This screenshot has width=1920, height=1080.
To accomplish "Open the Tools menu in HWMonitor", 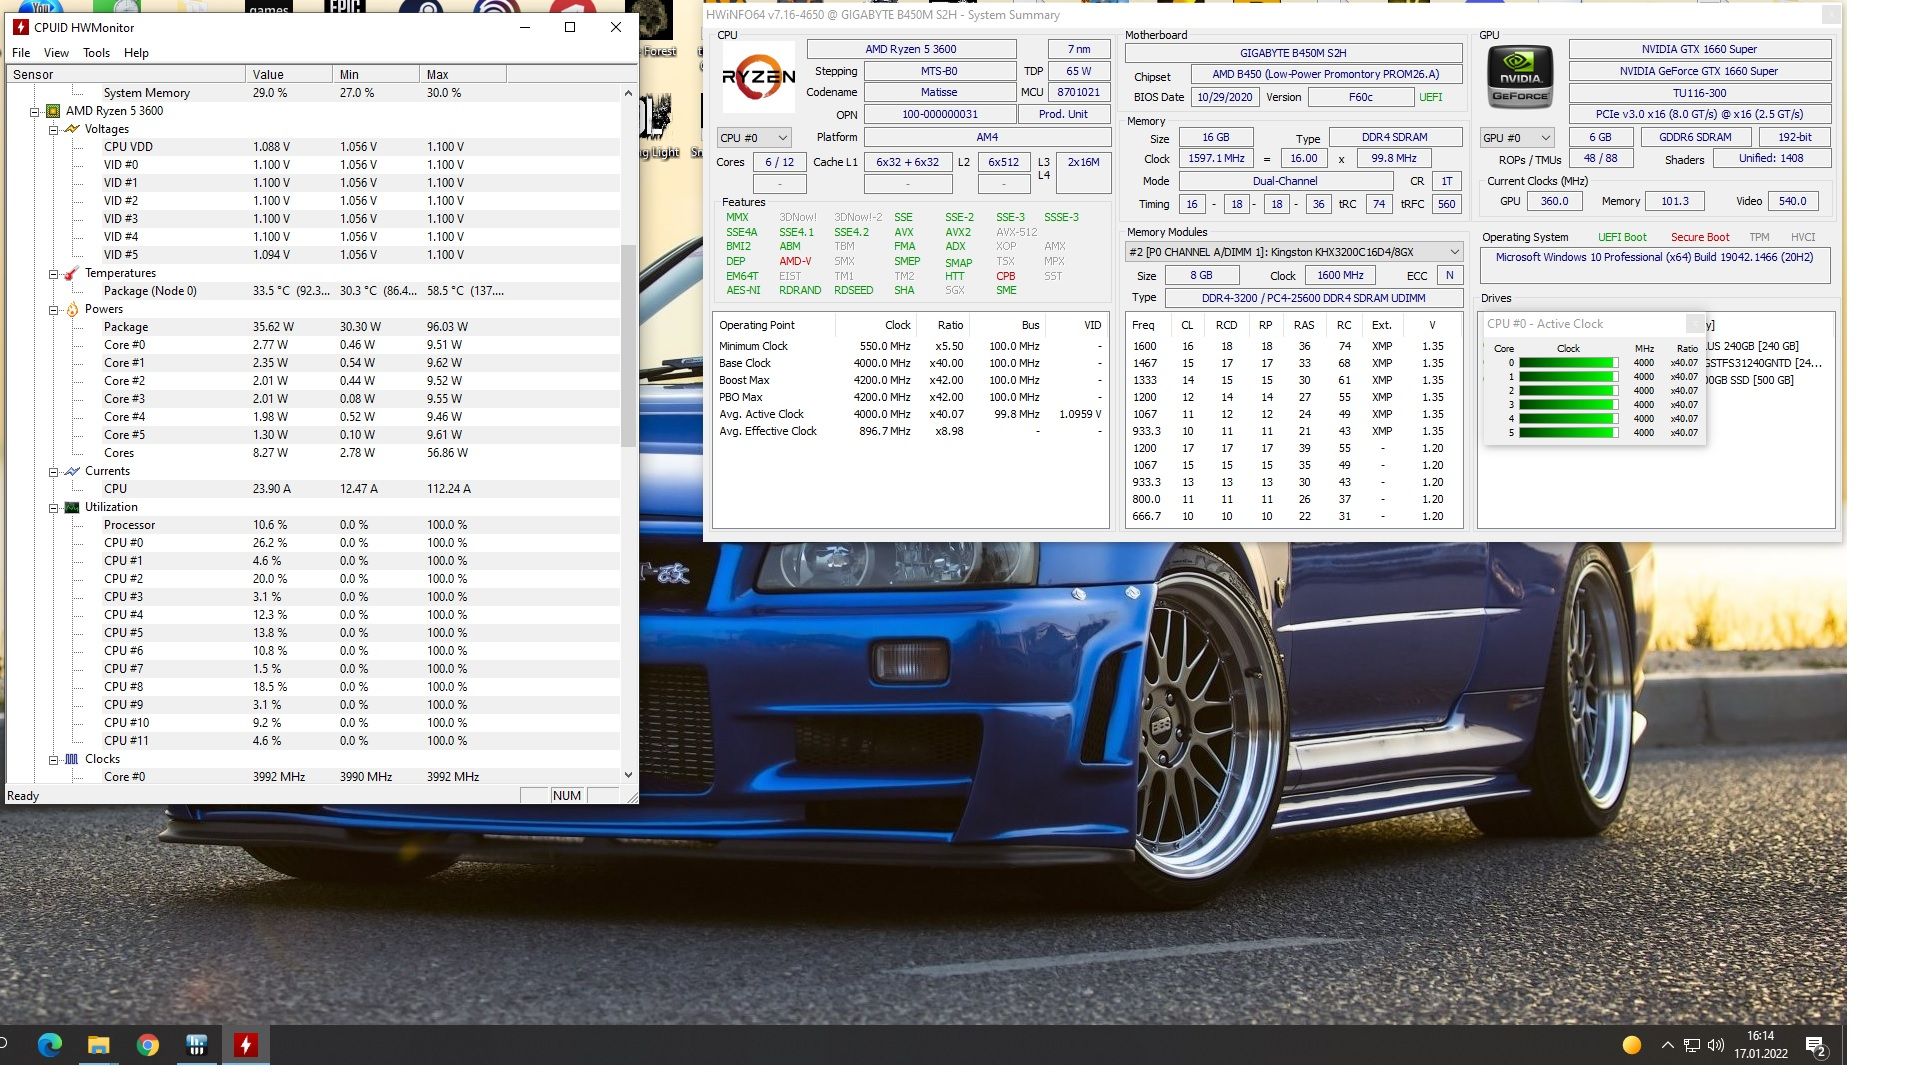I will pyautogui.click(x=96, y=53).
